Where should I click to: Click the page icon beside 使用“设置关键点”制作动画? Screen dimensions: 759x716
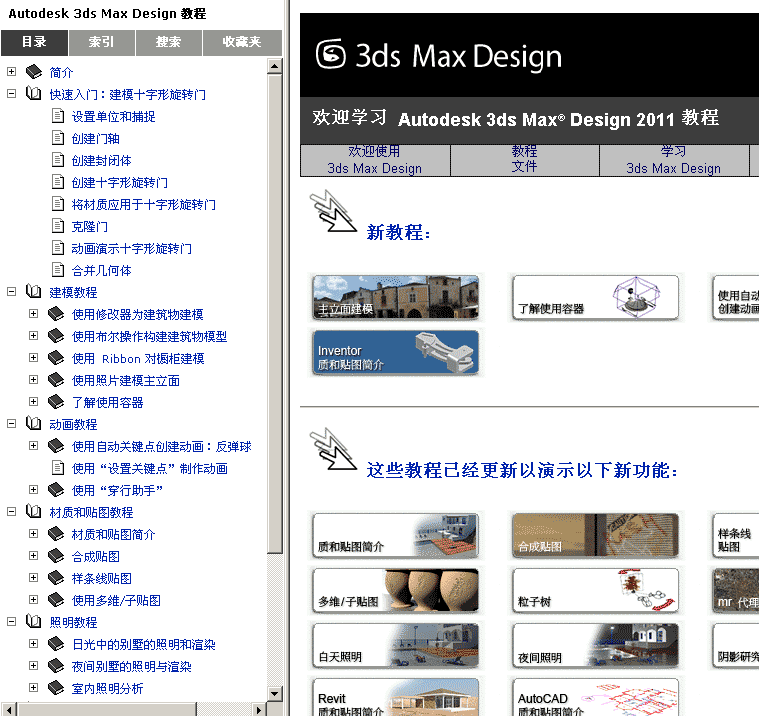[58, 468]
